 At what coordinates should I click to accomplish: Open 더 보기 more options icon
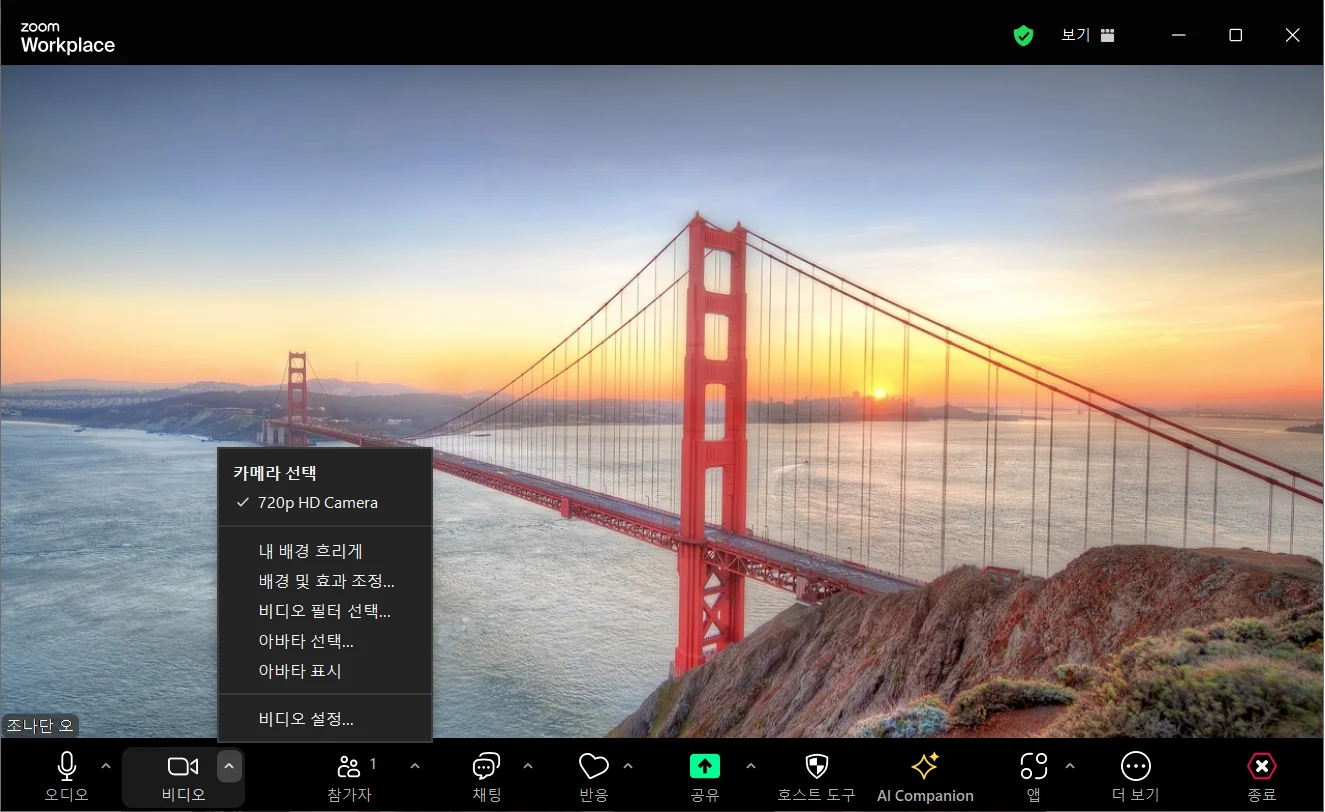(x=1135, y=767)
